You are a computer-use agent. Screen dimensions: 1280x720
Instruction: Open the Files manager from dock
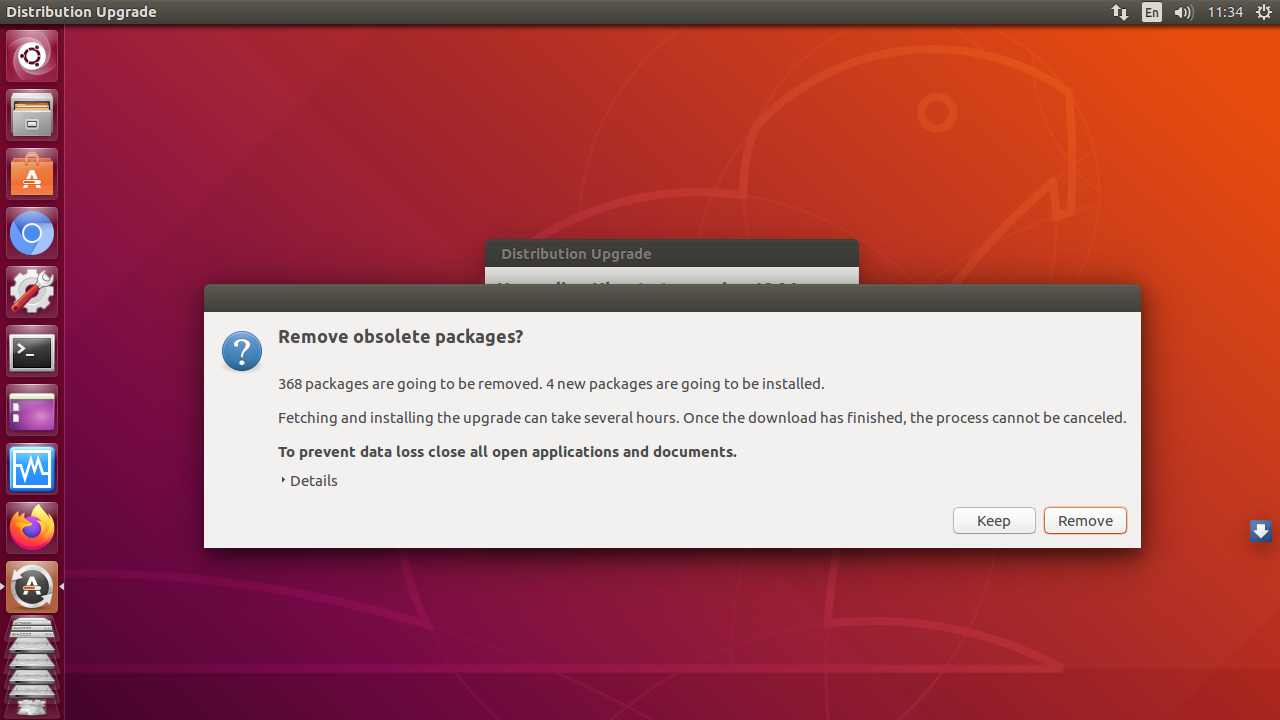32,115
